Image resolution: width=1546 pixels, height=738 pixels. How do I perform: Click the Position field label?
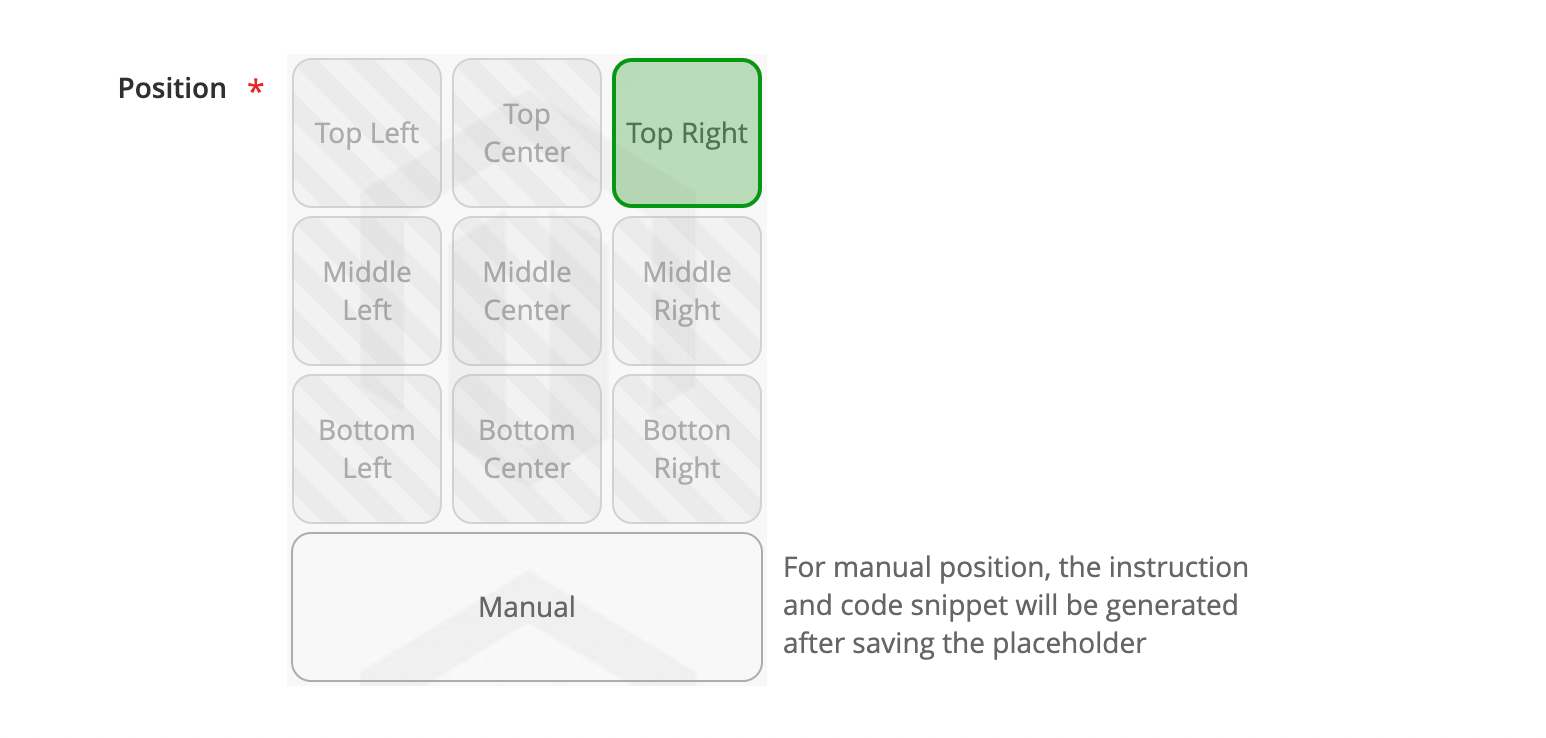172,88
